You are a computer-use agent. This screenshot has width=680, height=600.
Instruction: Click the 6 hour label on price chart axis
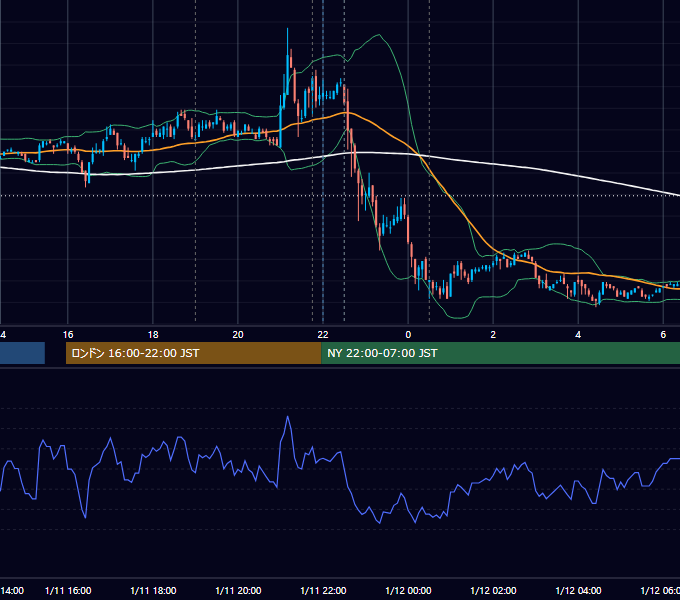pyautogui.click(x=663, y=335)
